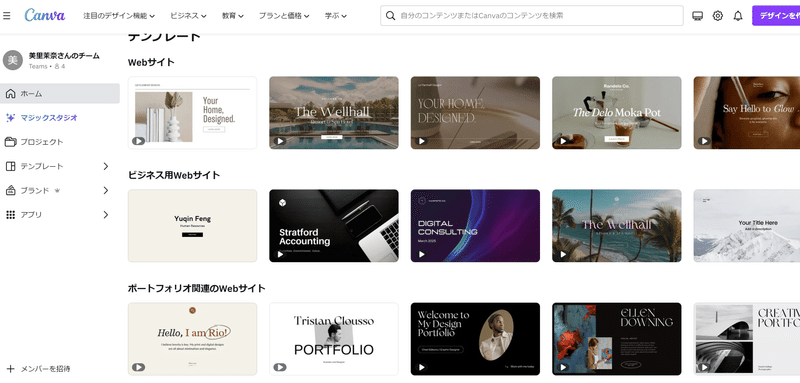
Task: Go to ホーム in the sidebar
Action: coord(60,93)
